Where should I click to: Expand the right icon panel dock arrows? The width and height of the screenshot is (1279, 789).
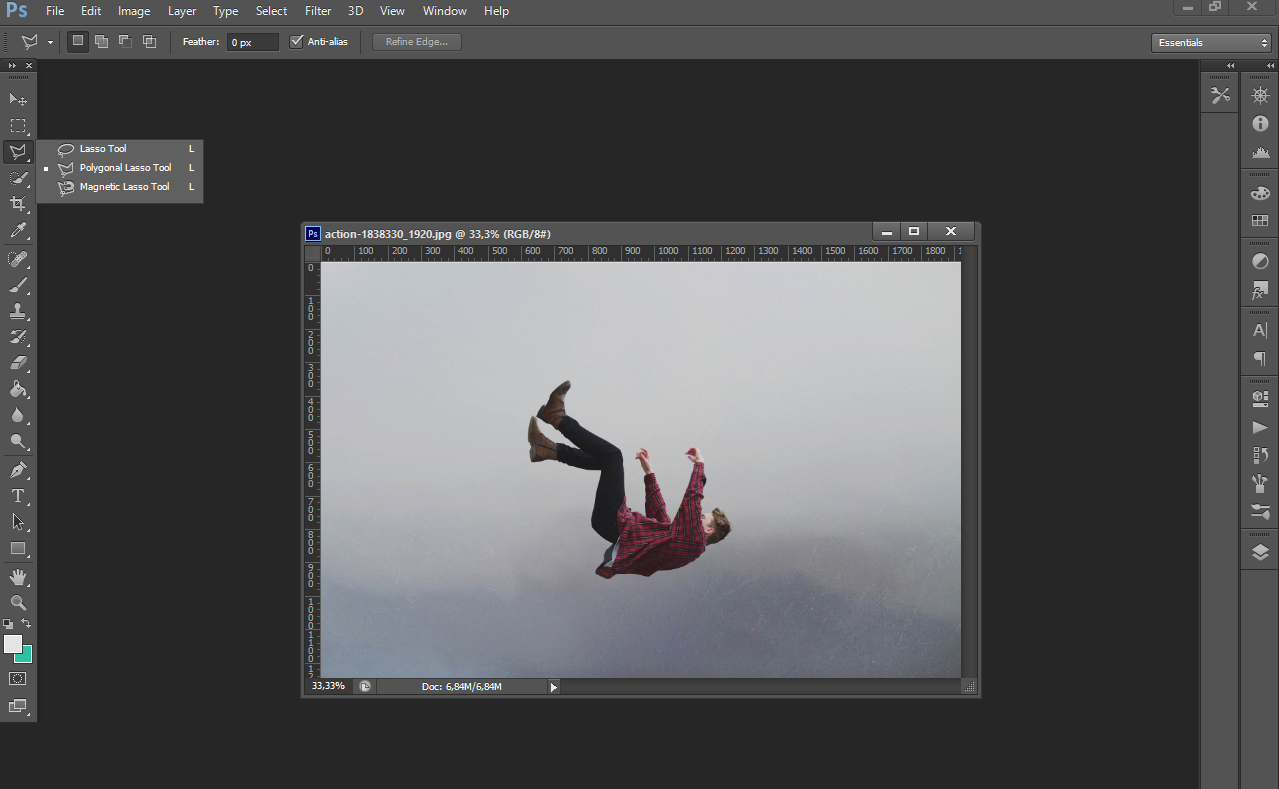click(1270, 66)
